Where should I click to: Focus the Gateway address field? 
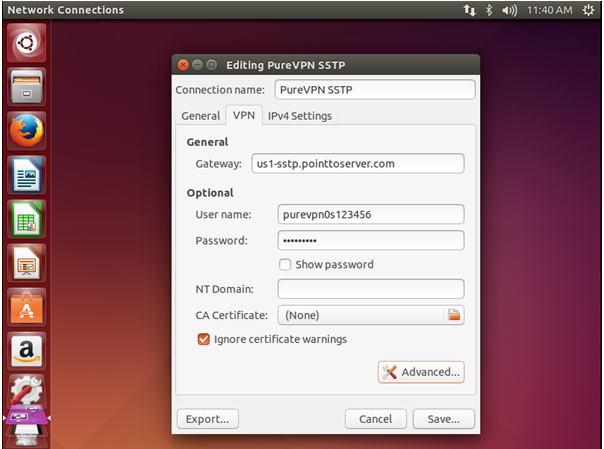(358, 164)
